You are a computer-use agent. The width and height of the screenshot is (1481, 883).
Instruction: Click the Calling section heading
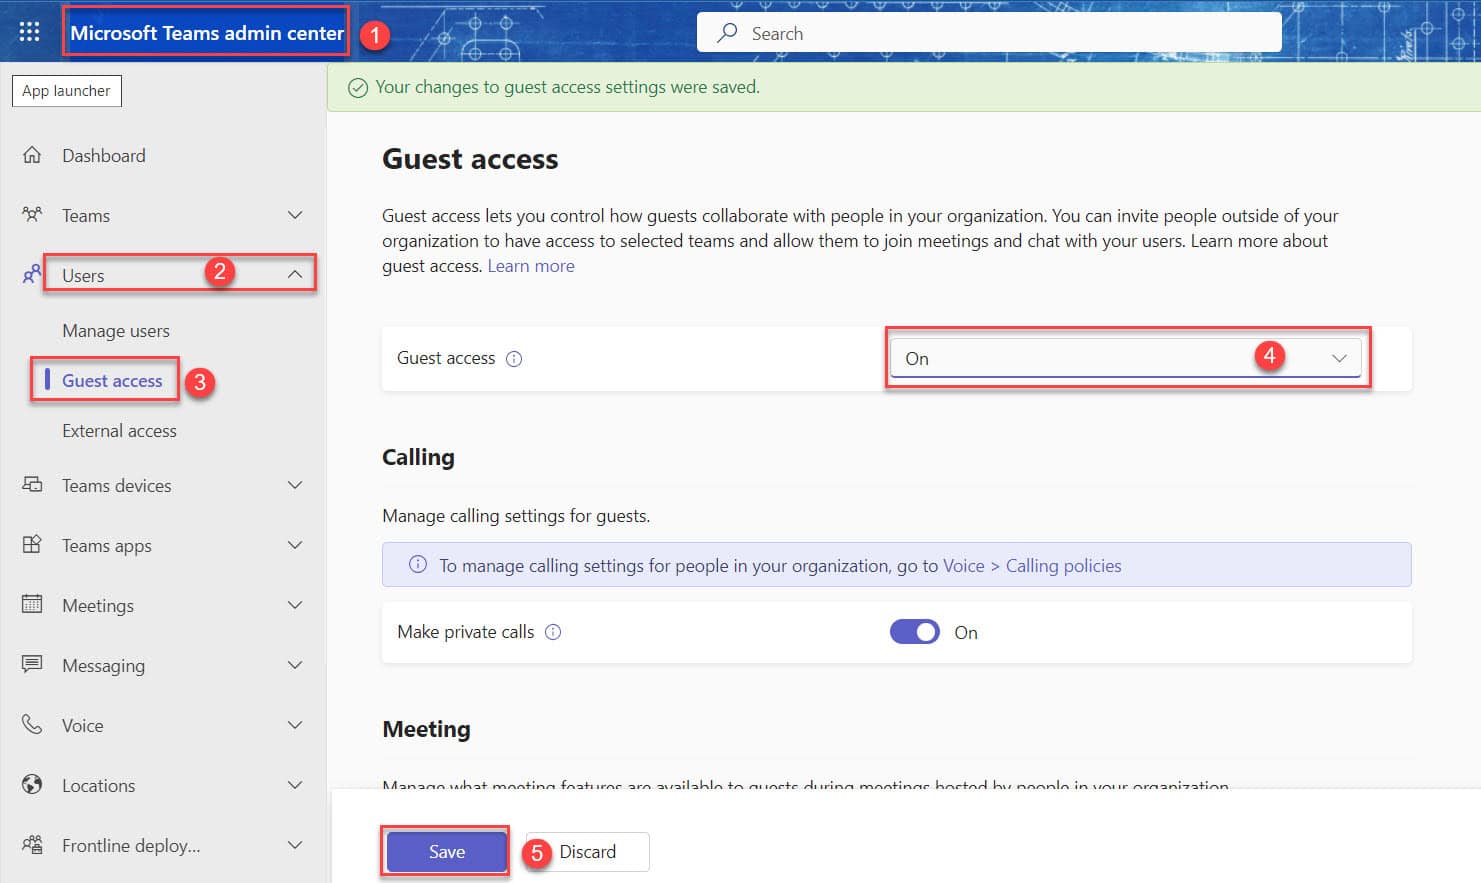418,457
